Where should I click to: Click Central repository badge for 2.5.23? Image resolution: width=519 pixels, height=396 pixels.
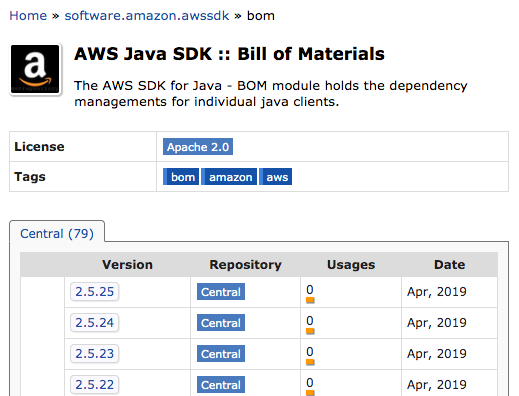[x=221, y=354]
